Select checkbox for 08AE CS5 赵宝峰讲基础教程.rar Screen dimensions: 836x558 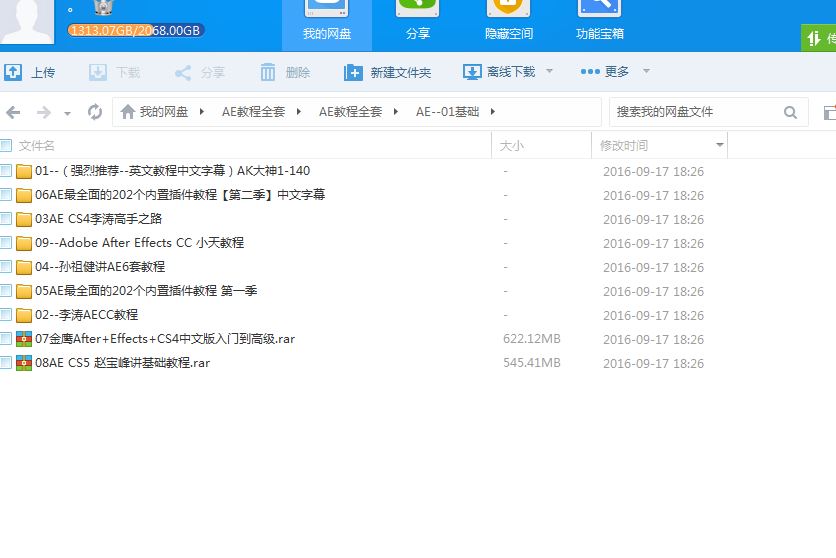tap(7, 363)
